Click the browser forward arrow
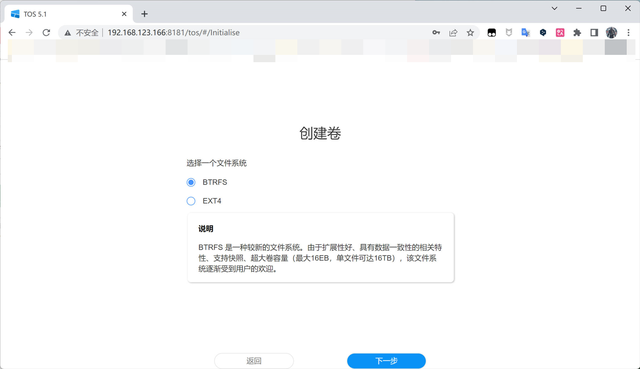This screenshot has height=369, width=640. pos(29,33)
